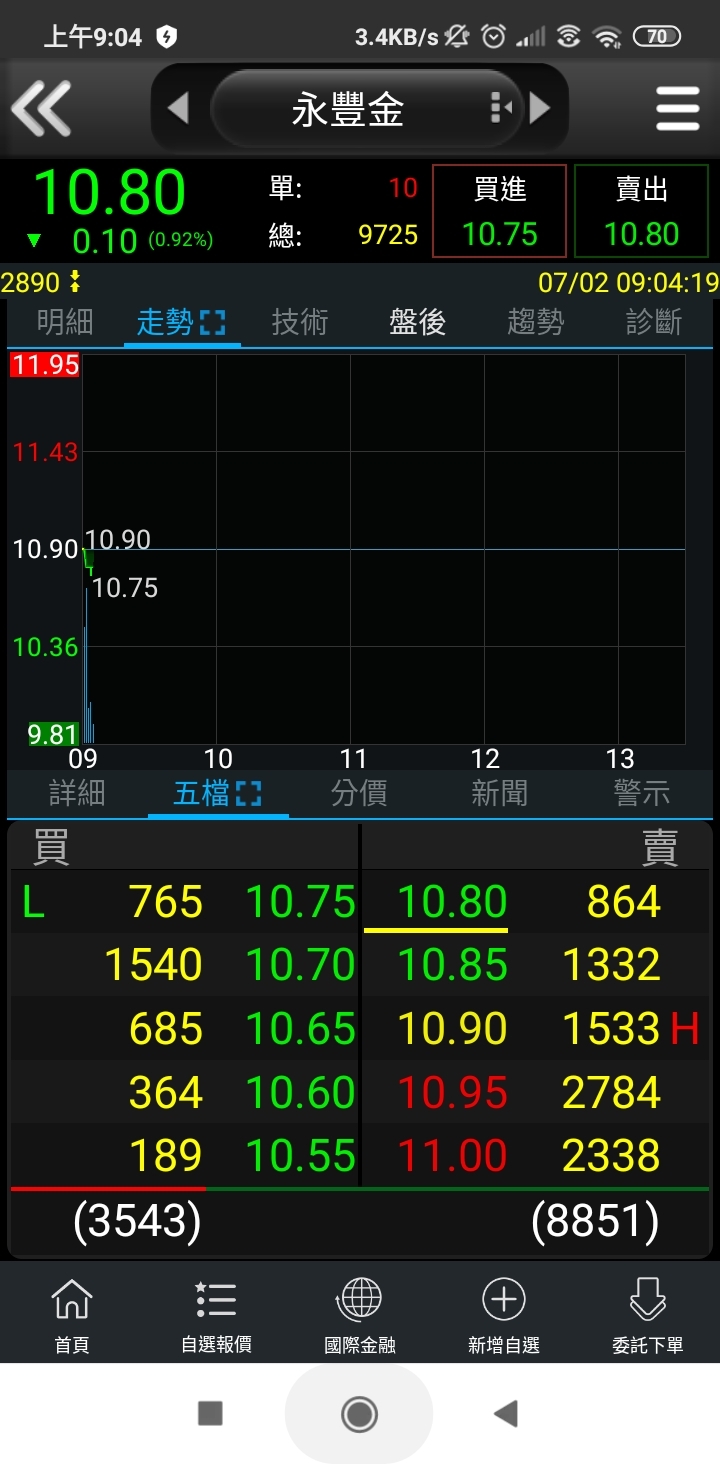Select bid price 10.65 in 五檔
Screen dimensions: 720x1464
[x=301, y=1029]
